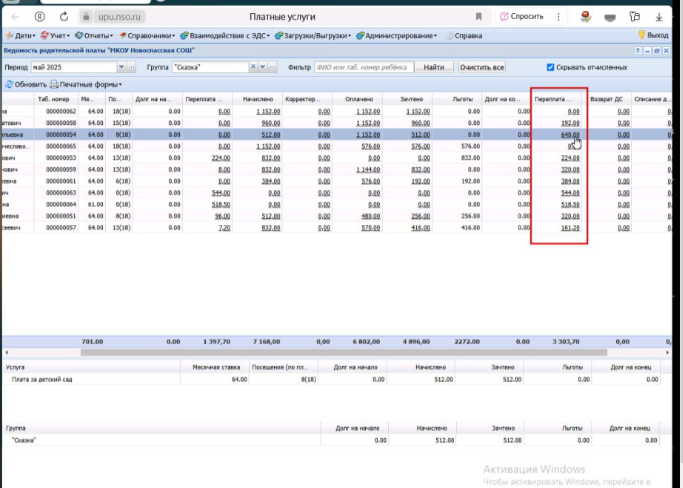Click the Очистить все button
This screenshot has width=683, height=488.
(x=482, y=67)
